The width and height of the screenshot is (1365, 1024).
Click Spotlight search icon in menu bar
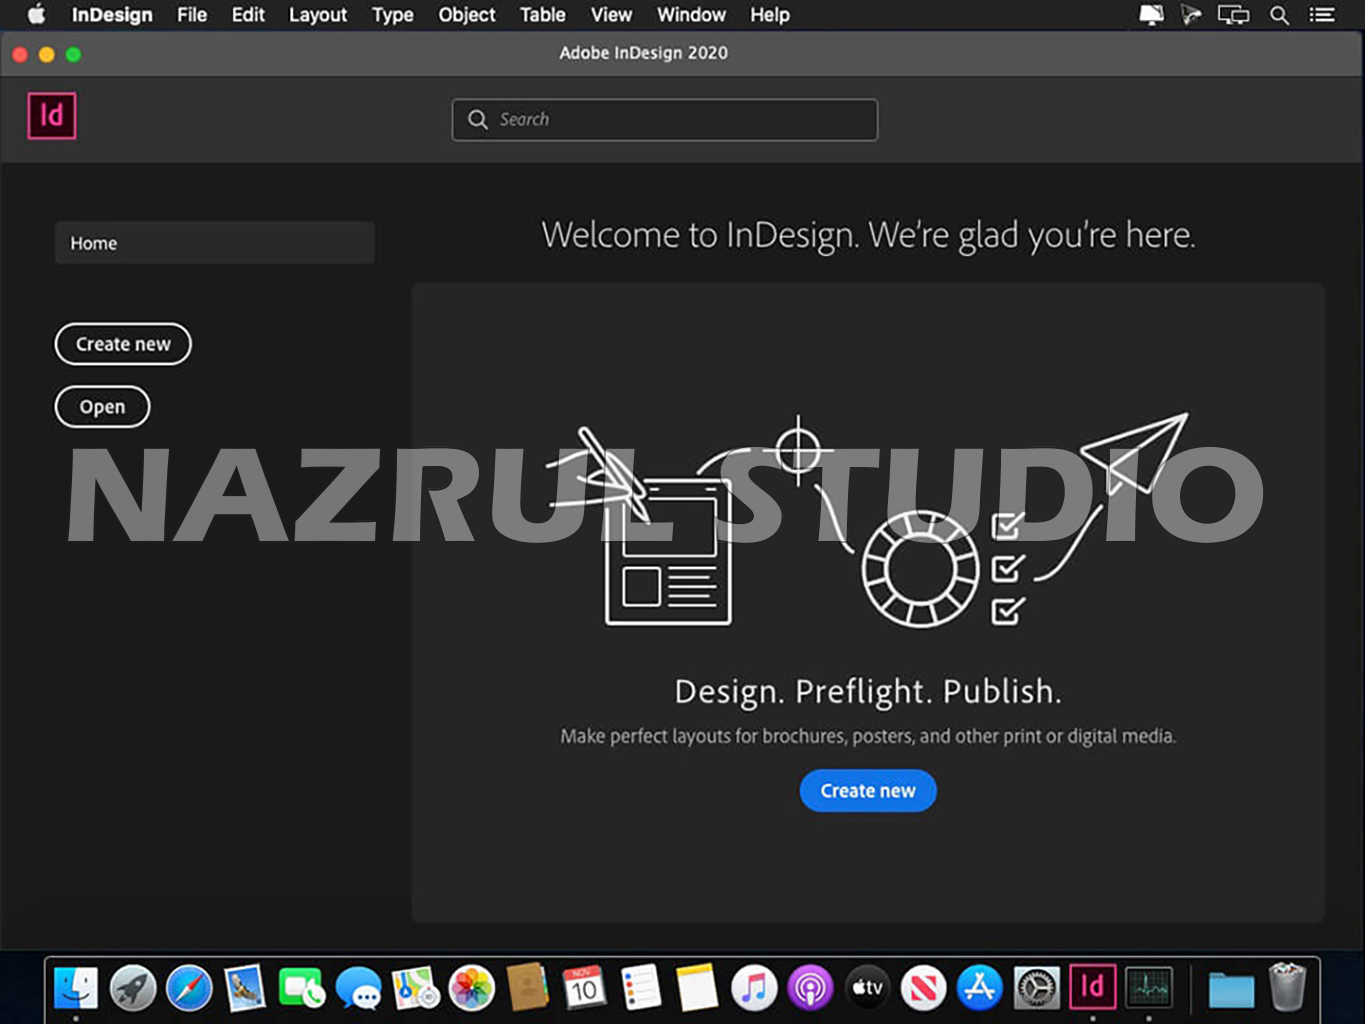[1279, 15]
